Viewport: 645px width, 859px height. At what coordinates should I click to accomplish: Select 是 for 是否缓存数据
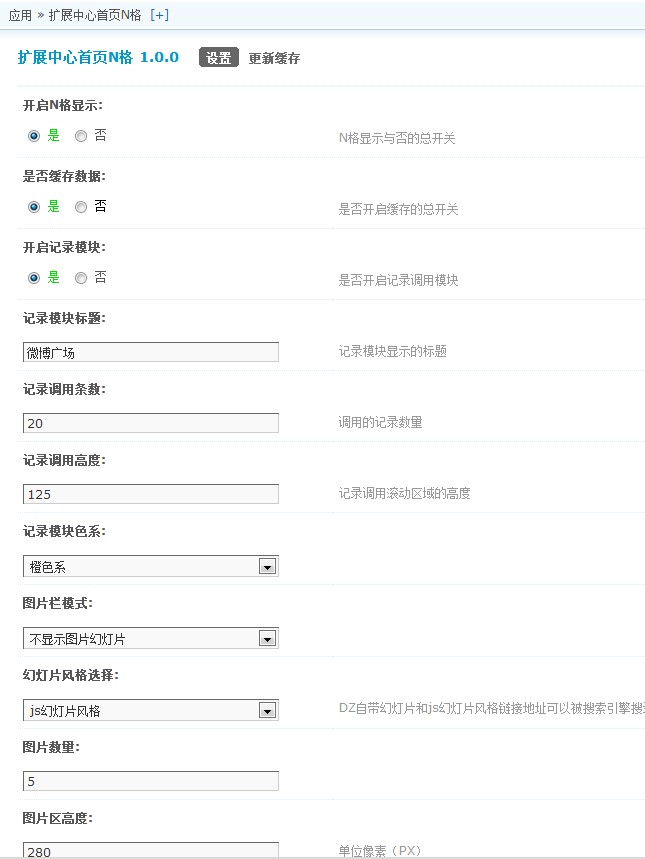pyautogui.click(x=34, y=207)
